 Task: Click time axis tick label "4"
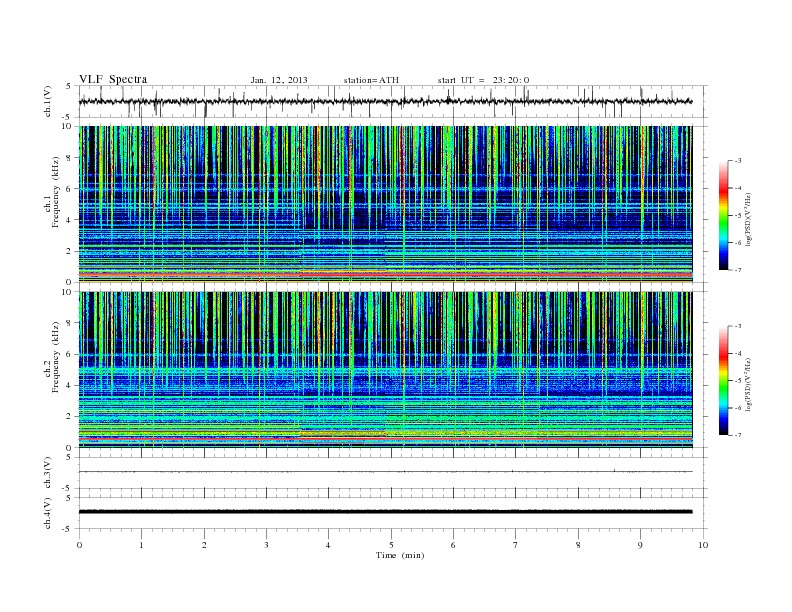[328, 545]
